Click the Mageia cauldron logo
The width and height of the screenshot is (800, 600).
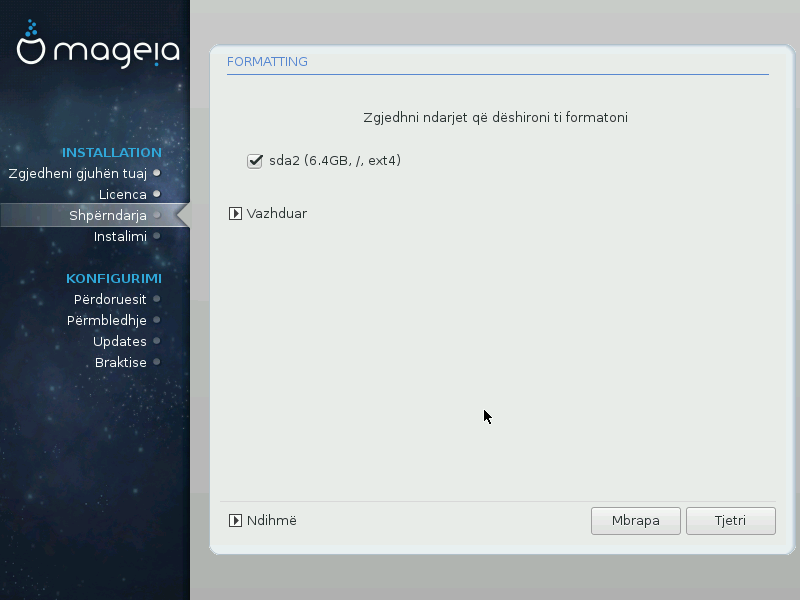[33, 45]
